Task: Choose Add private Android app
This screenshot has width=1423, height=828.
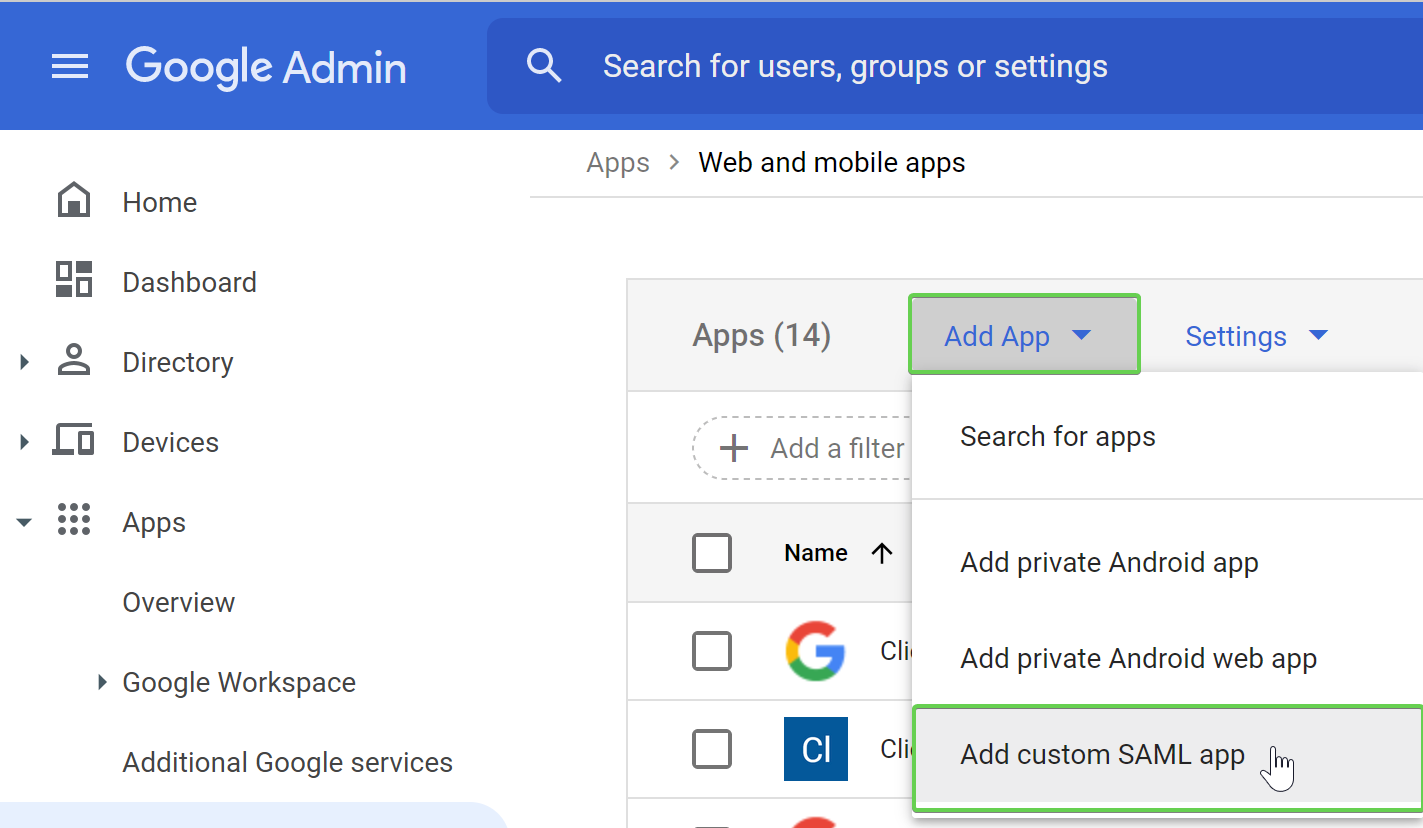Action: tap(1167, 563)
